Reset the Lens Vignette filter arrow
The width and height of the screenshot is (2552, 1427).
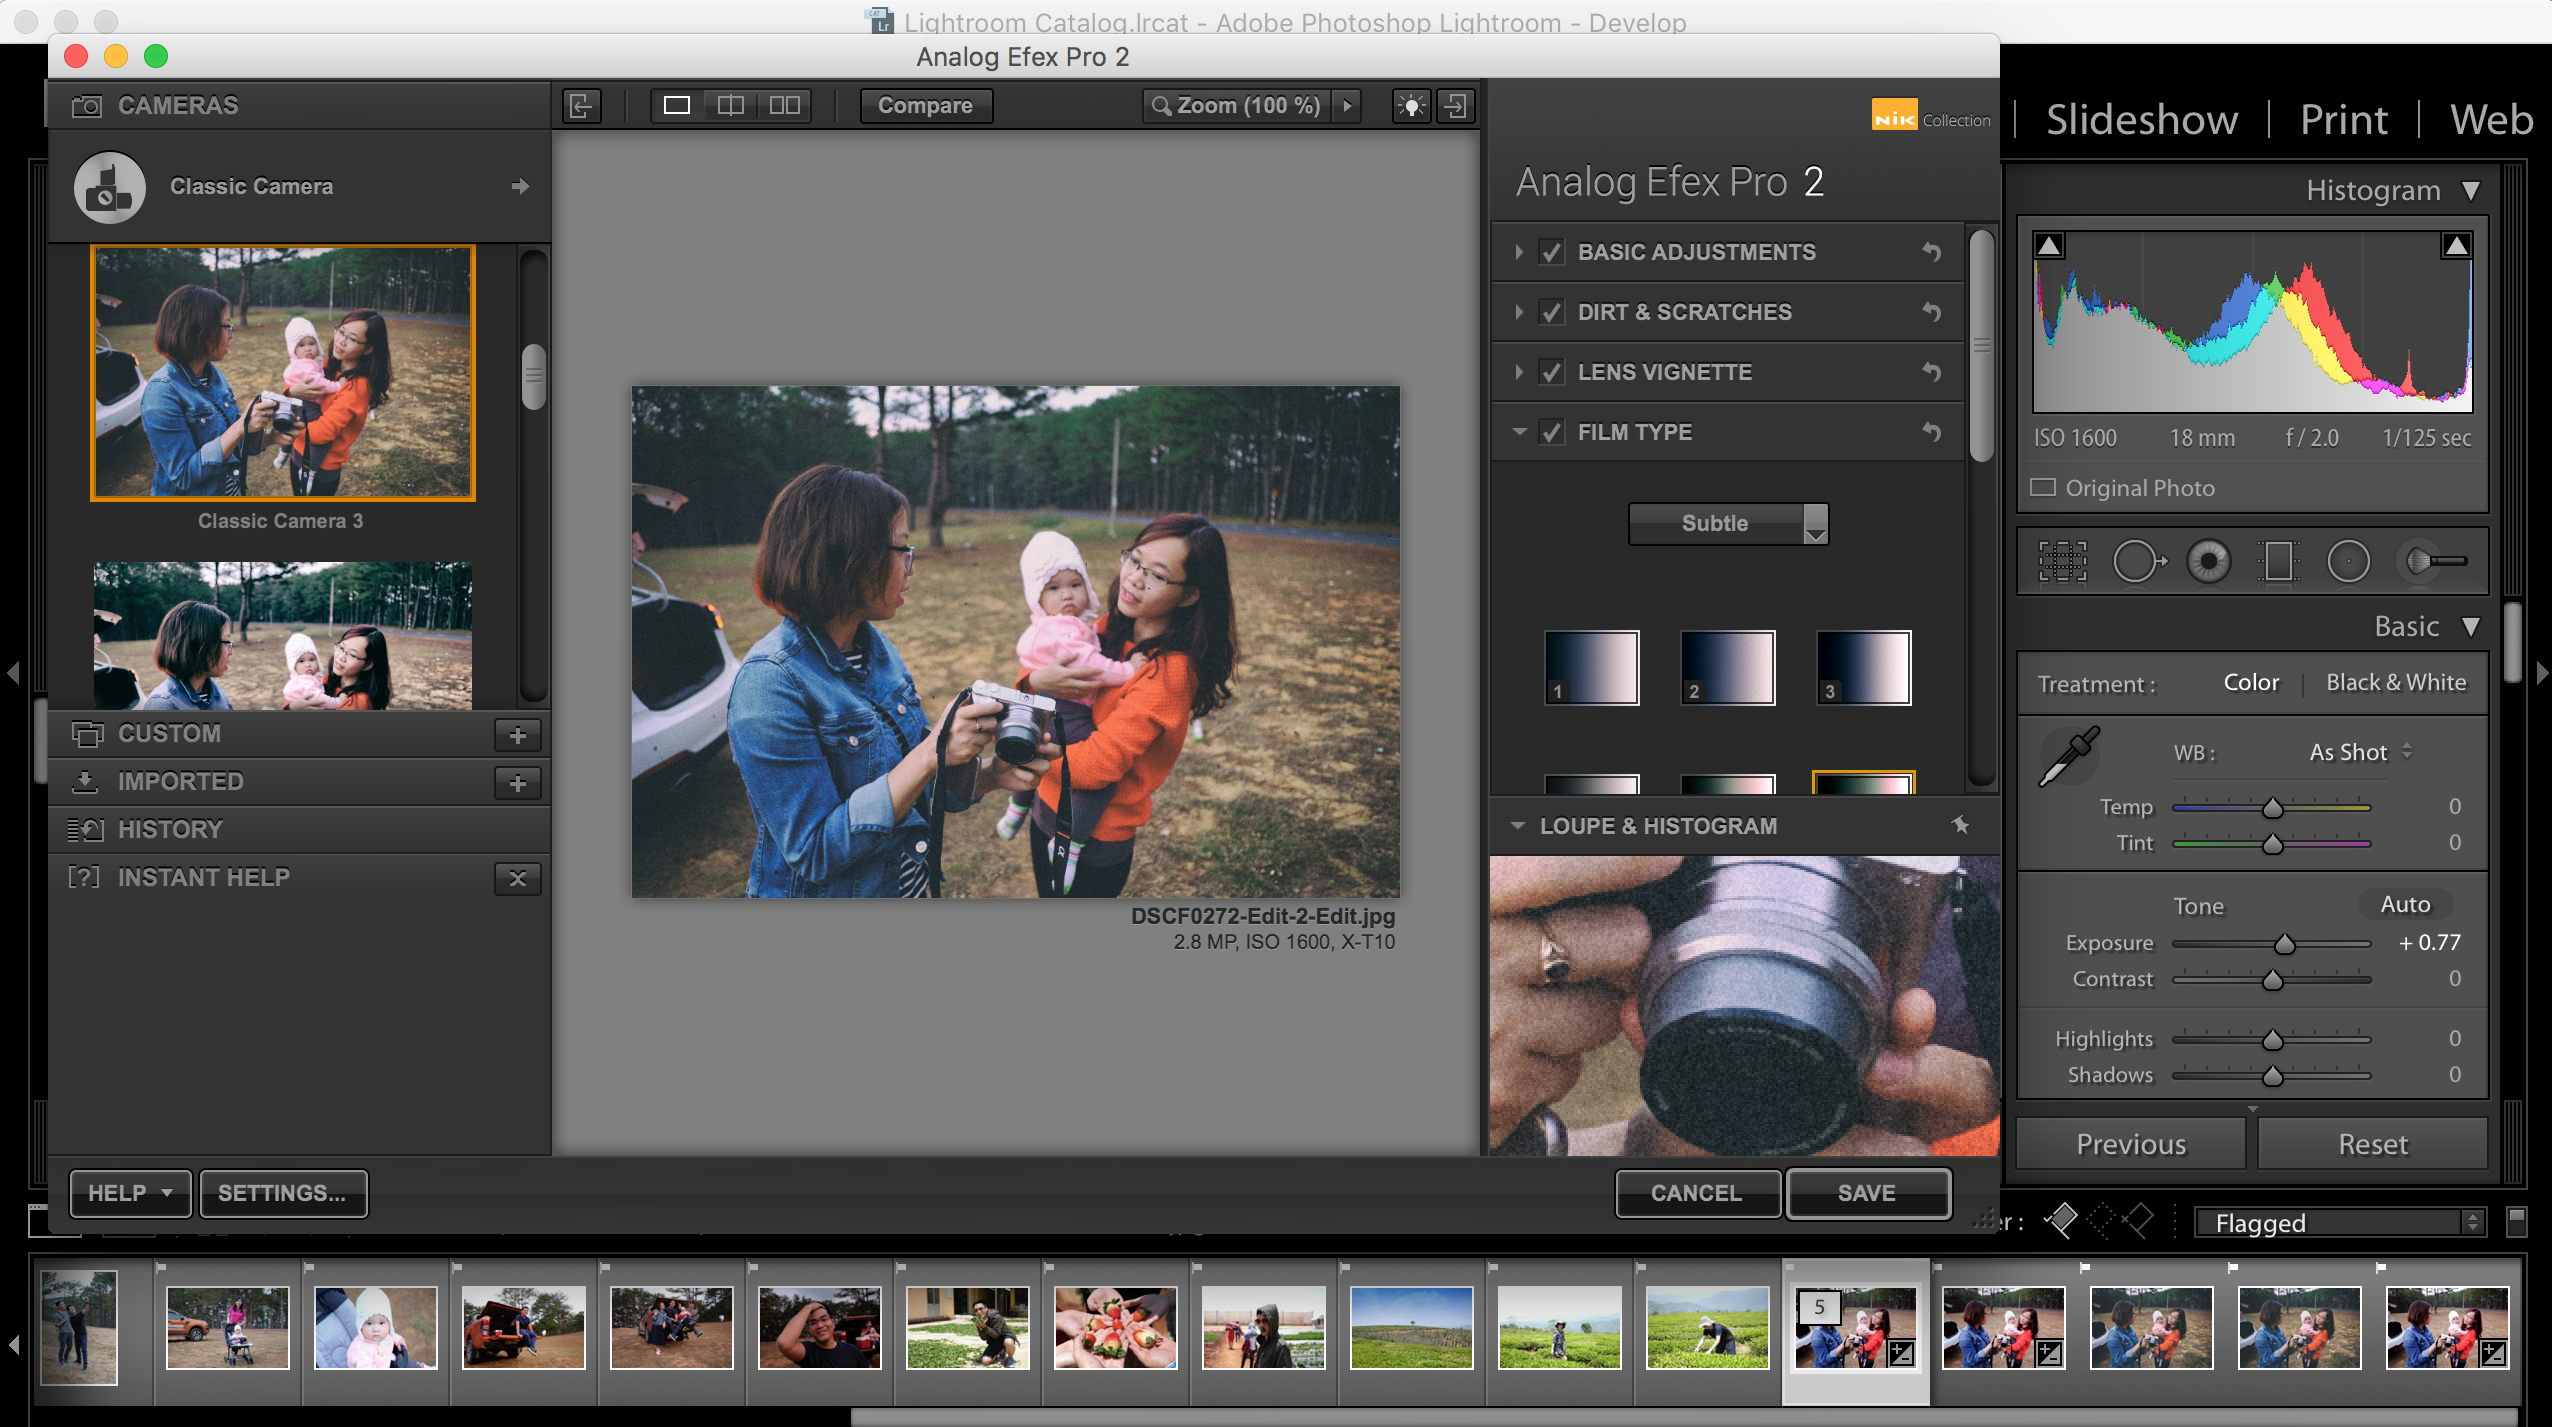coord(1932,372)
